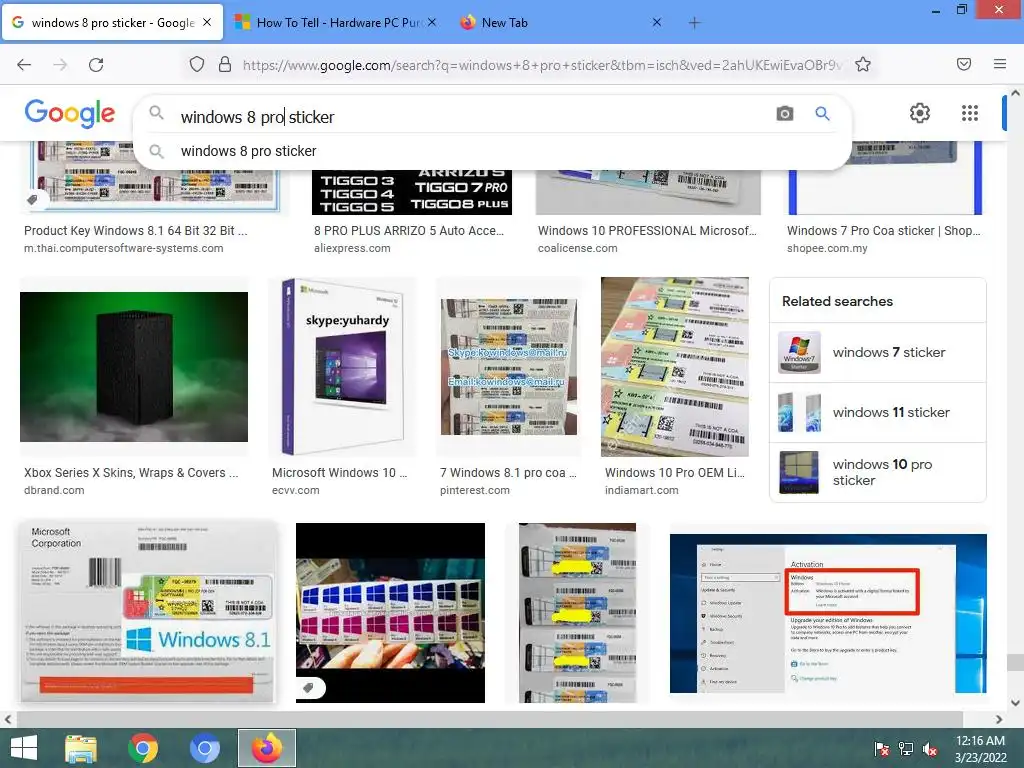Click the horizontal scrollbar thumb
The width and height of the screenshot is (1024, 768).
click(x=490, y=719)
